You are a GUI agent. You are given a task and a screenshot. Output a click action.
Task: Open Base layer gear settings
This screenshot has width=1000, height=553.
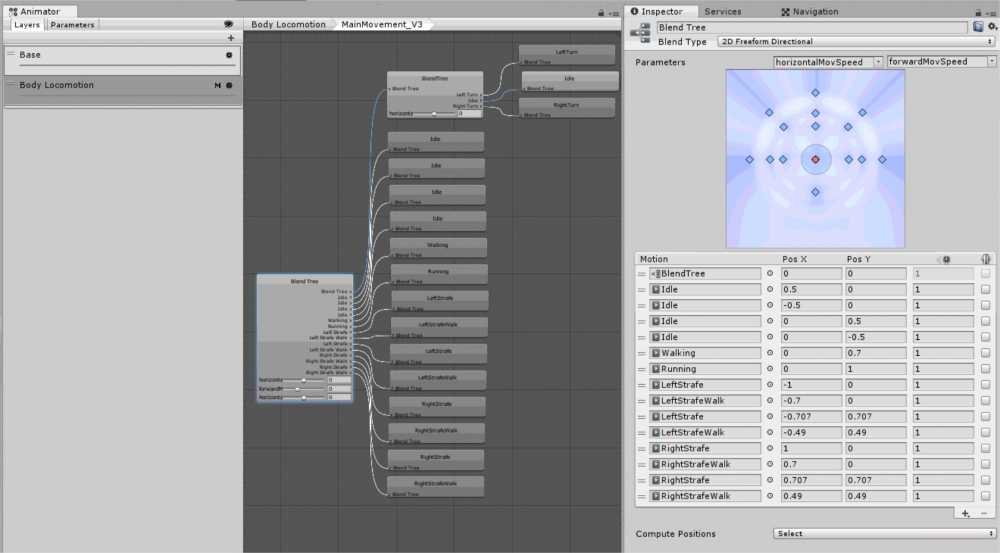[x=229, y=55]
